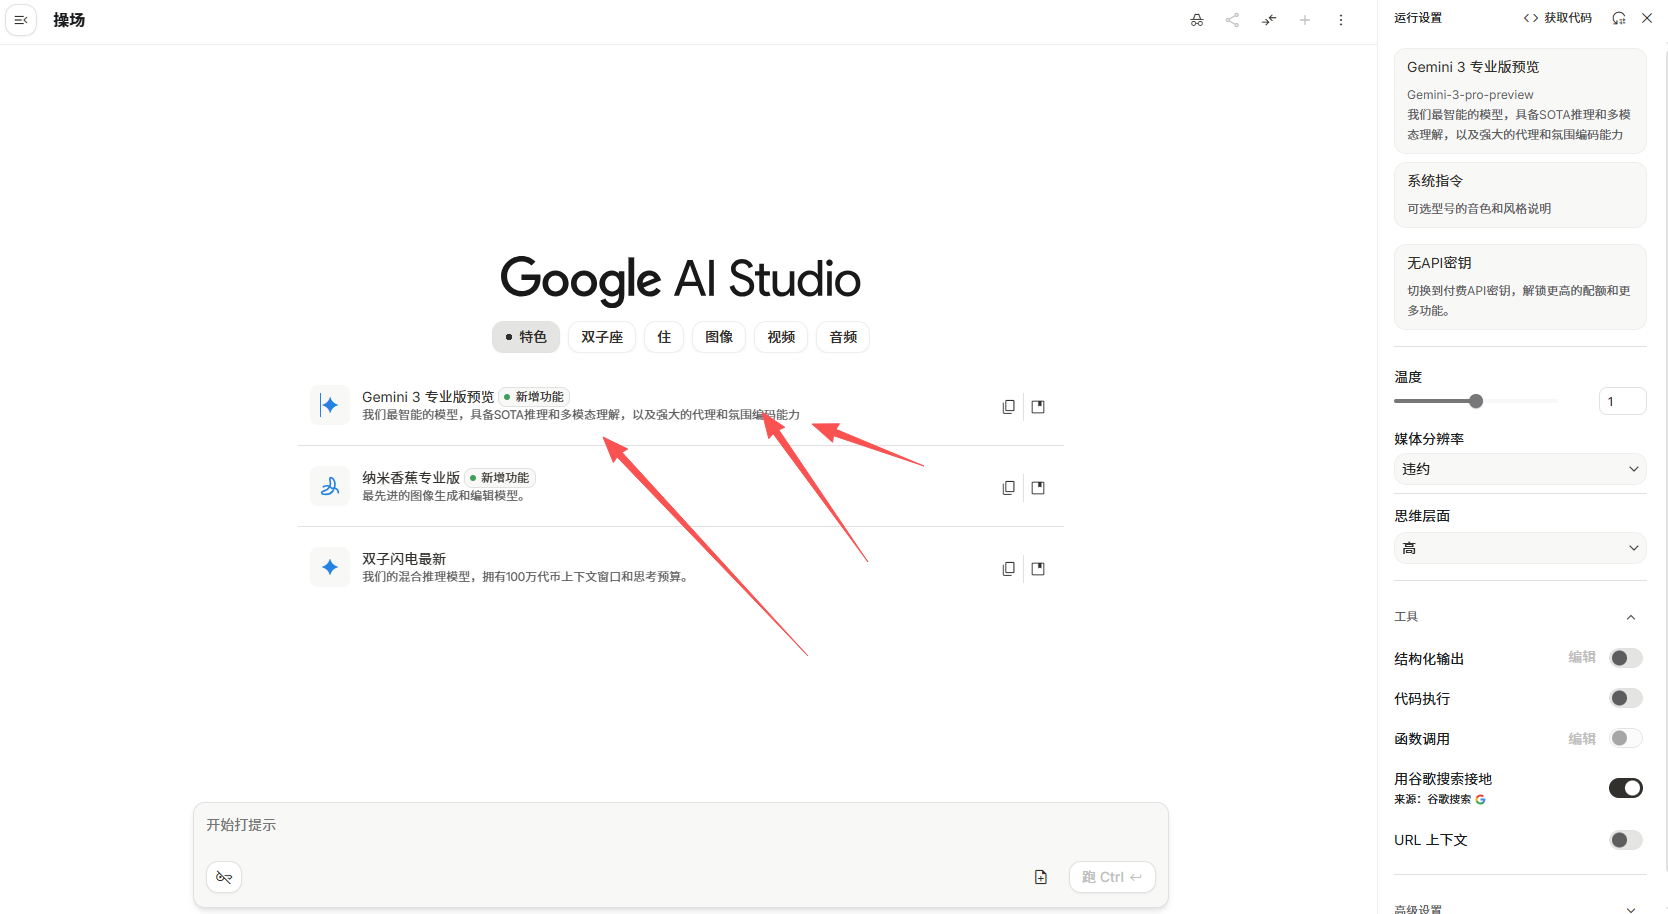The height and width of the screenshot is (914, 1668).
Task: Collapse the 工具 section chevron
Action: click(x=1631, y=617)
